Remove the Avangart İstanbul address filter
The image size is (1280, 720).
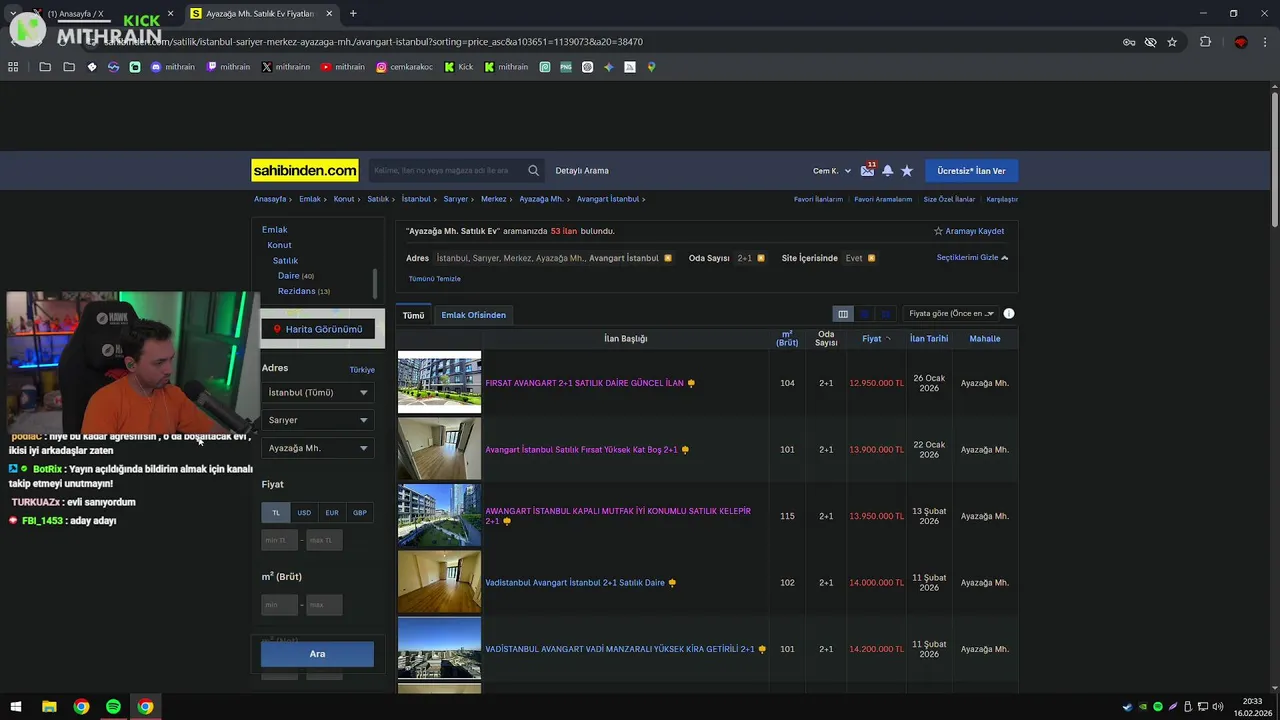point(668,258)
